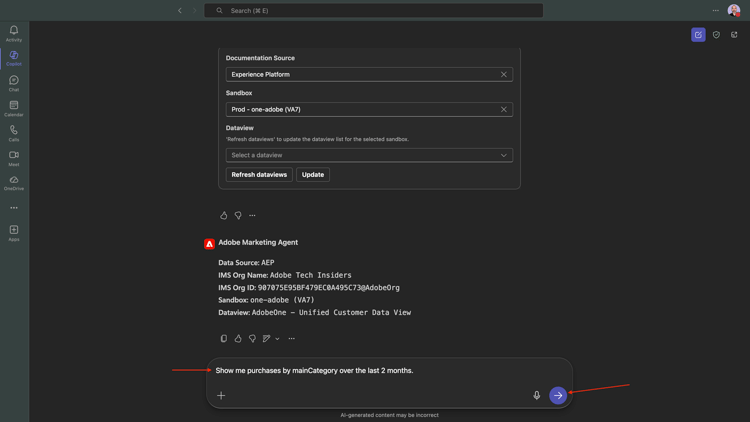Click the Adobe Marketing Agent name

point(258,242)
